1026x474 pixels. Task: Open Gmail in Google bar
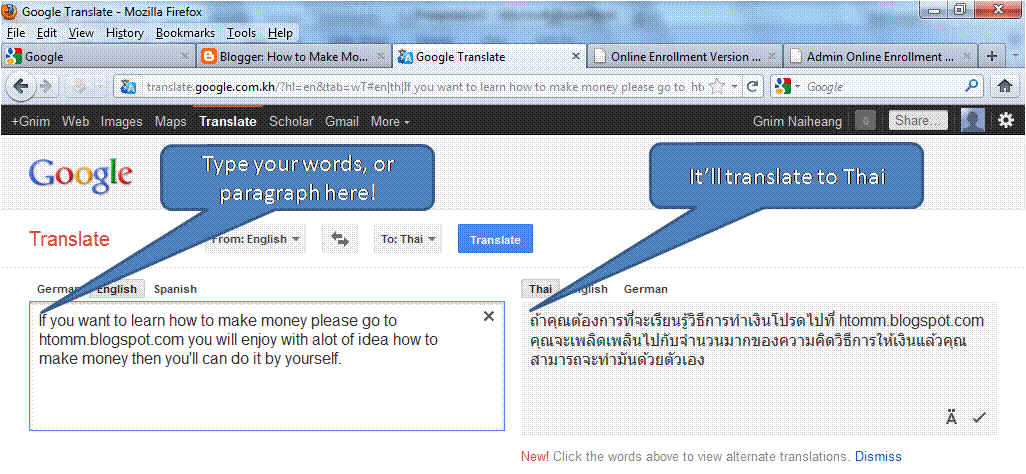coord(342,121)
